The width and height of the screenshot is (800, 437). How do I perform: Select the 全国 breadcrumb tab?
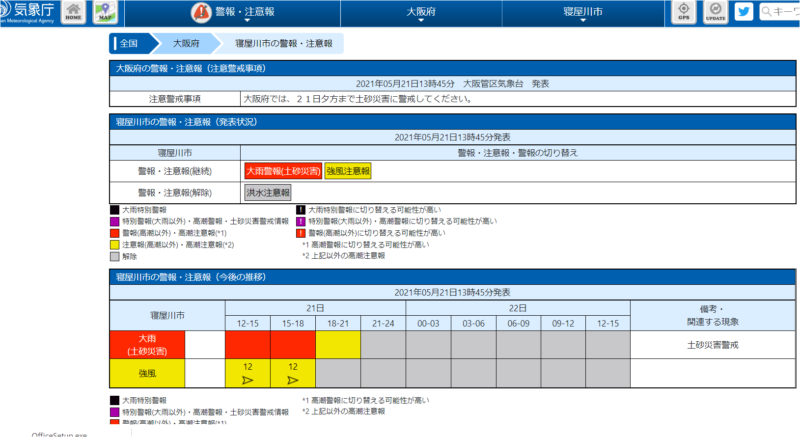[x=130, y=44]
